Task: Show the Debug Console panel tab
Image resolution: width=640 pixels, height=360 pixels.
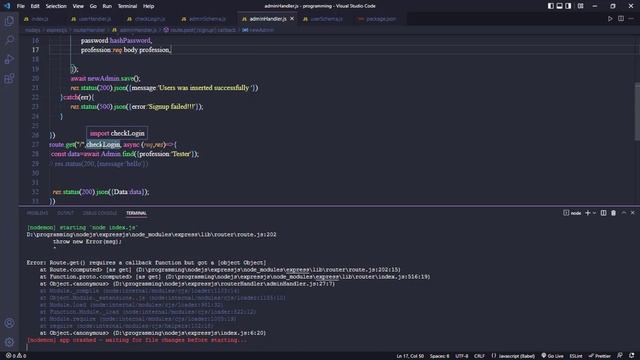Action: (100, 213)
